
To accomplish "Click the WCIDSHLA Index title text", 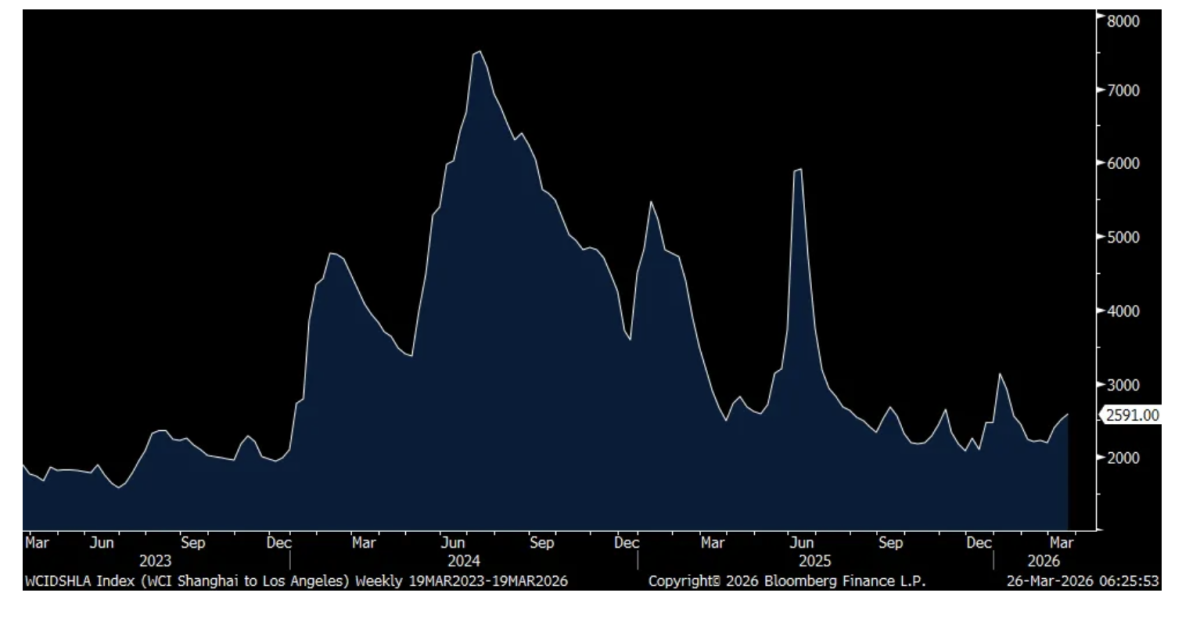I will pos(186,581).
